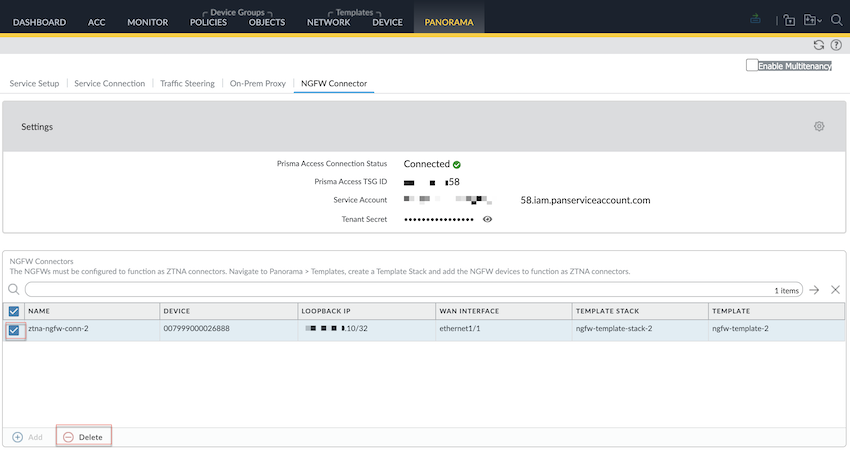
Task: Switch to the Traffic Steering tab
Action: click(187, 84)
